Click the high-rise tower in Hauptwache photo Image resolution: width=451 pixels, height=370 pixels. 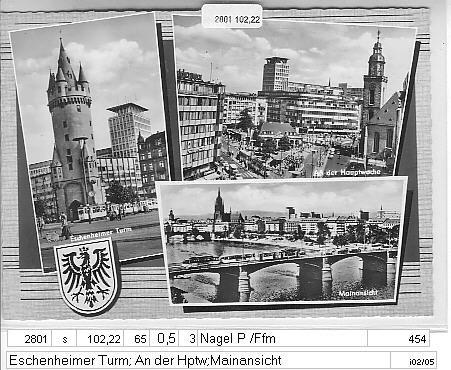(276, 74)
